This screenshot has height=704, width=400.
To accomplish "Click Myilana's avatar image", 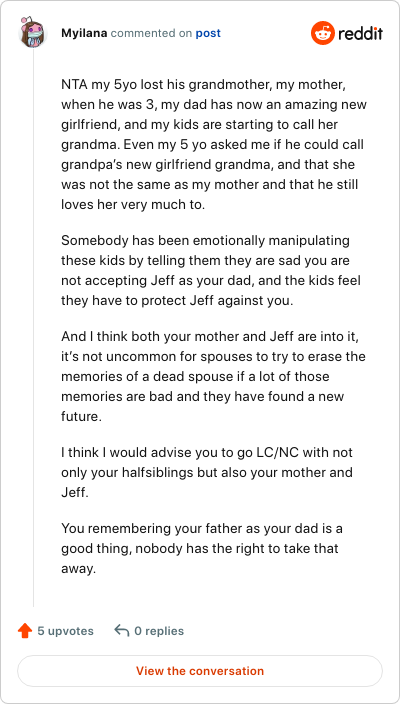I will [x=33, y=32].
